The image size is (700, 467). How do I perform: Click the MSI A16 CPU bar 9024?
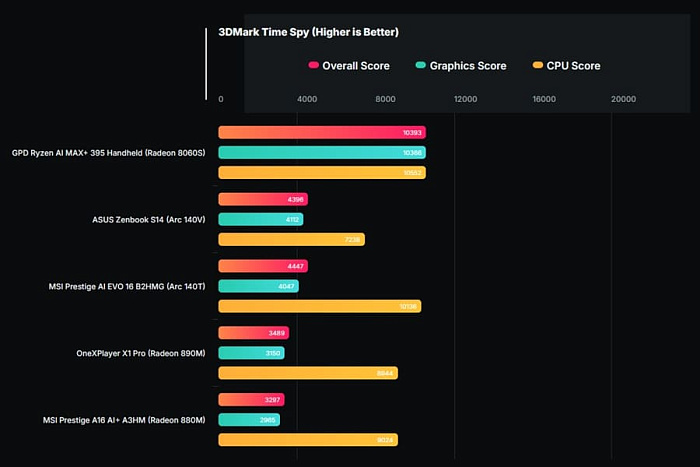coord(308,440)
